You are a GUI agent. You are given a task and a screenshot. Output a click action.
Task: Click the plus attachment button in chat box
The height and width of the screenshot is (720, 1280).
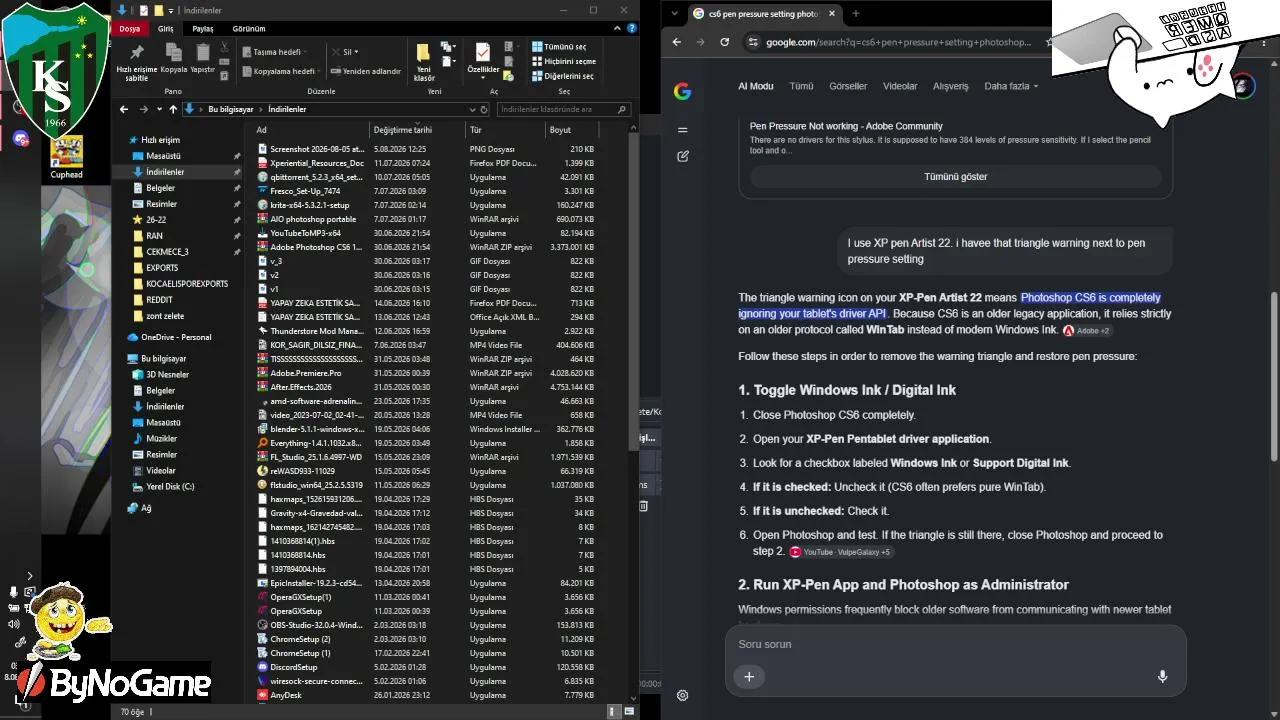pyautogui.click(x=749, y=676)
